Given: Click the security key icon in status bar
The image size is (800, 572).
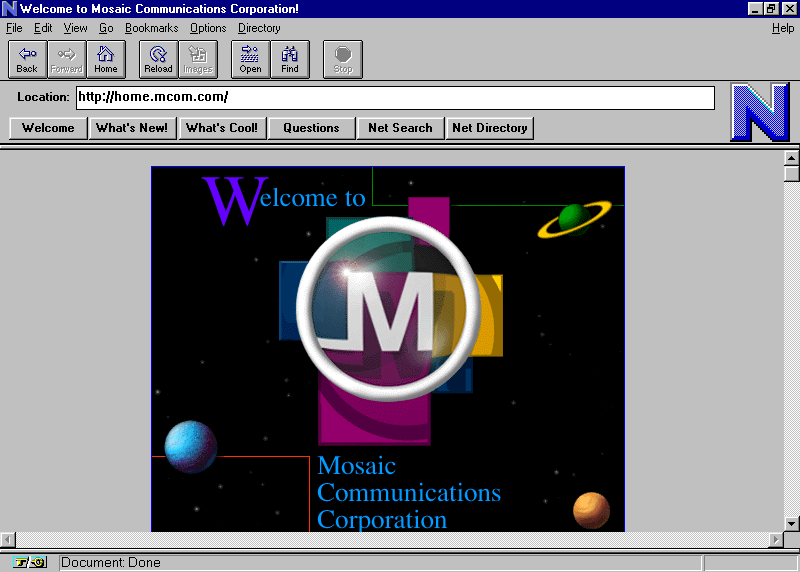Looking at the screenshot, I should coord(30,562).
